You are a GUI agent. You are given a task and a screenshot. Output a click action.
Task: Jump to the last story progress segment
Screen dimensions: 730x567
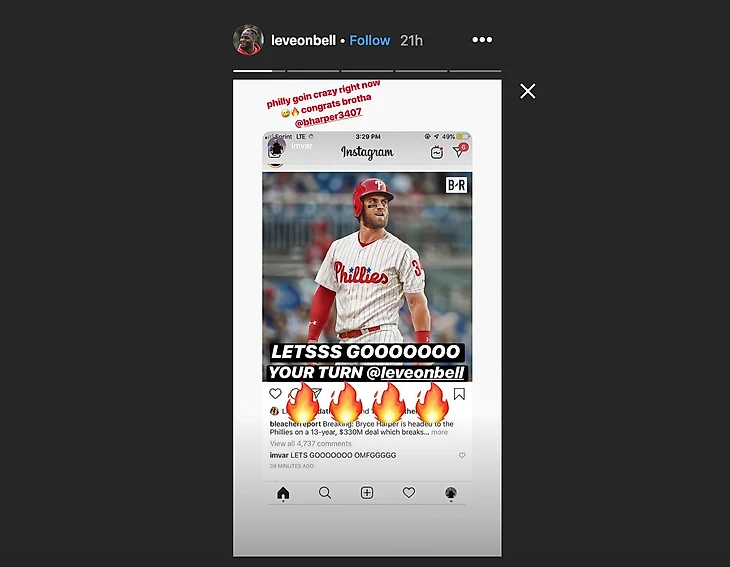click(x=475, y=71)
